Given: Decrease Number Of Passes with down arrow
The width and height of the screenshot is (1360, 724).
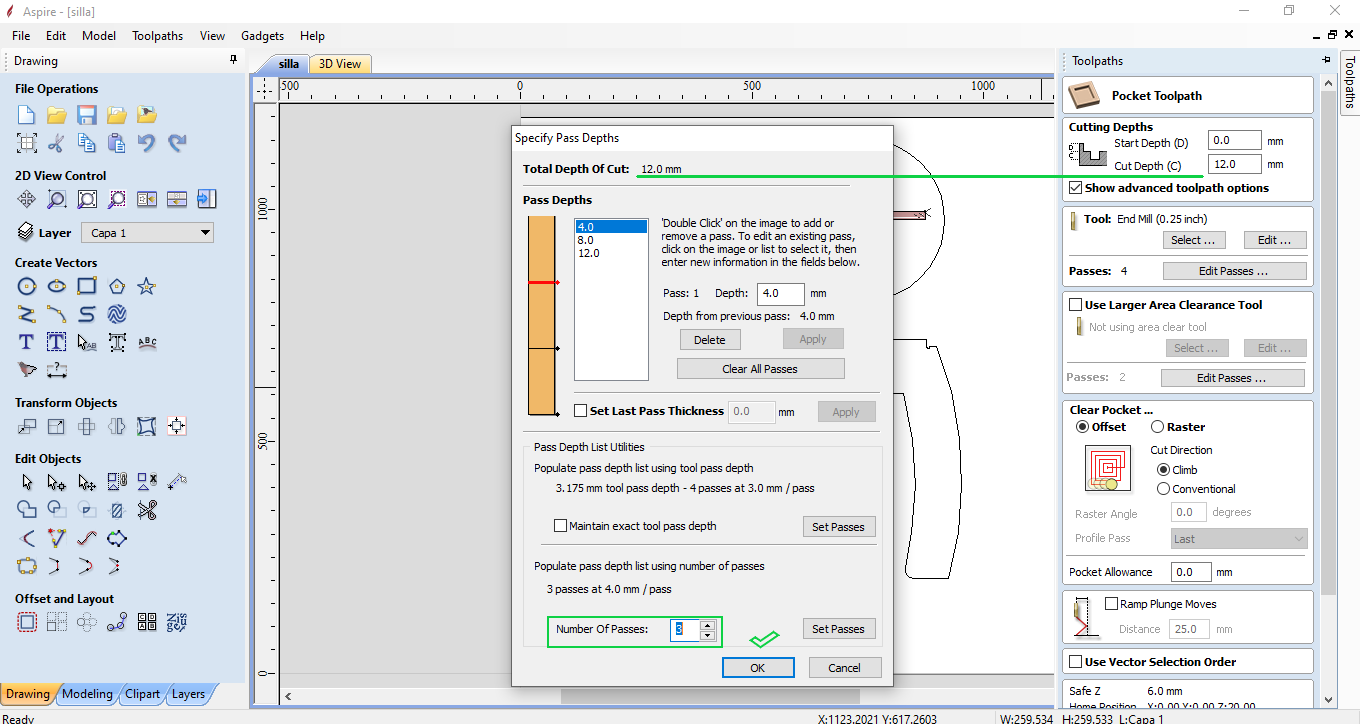Looking at the screenshot, I should click(x=708, y=635).
